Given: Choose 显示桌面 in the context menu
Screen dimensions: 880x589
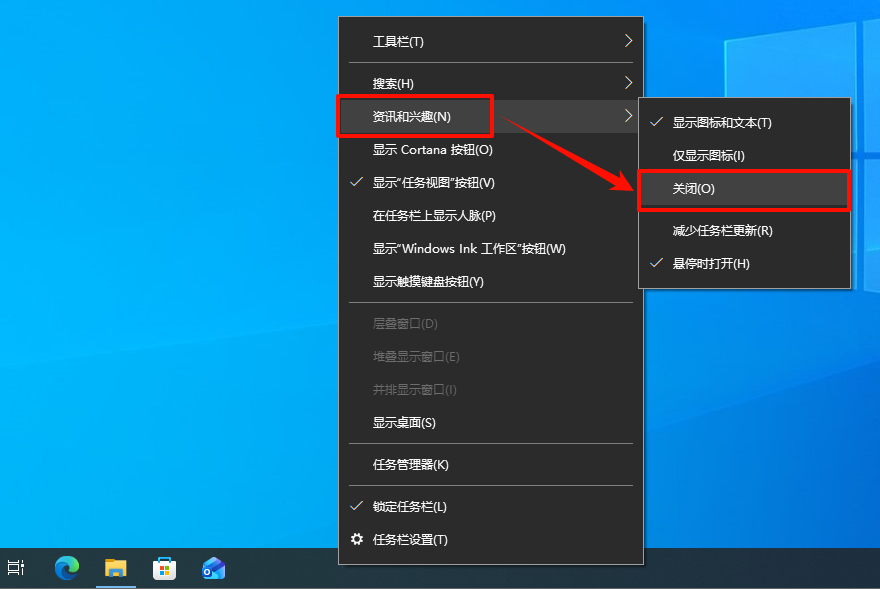Looking at the screenshot, I should 405,422.
